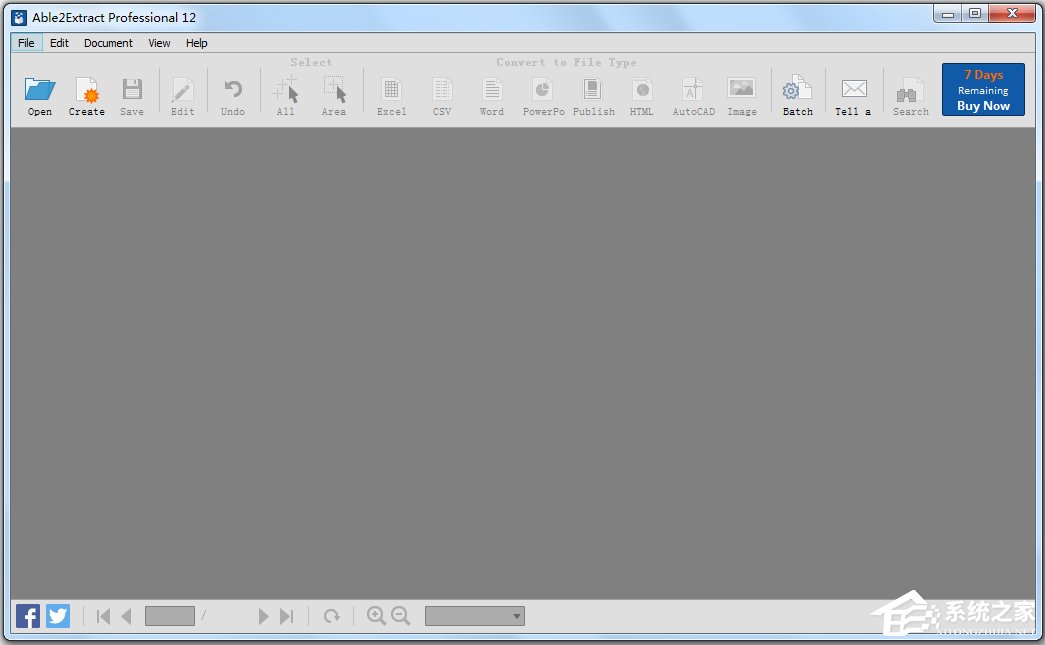Go to the first page

pos(103,616)
